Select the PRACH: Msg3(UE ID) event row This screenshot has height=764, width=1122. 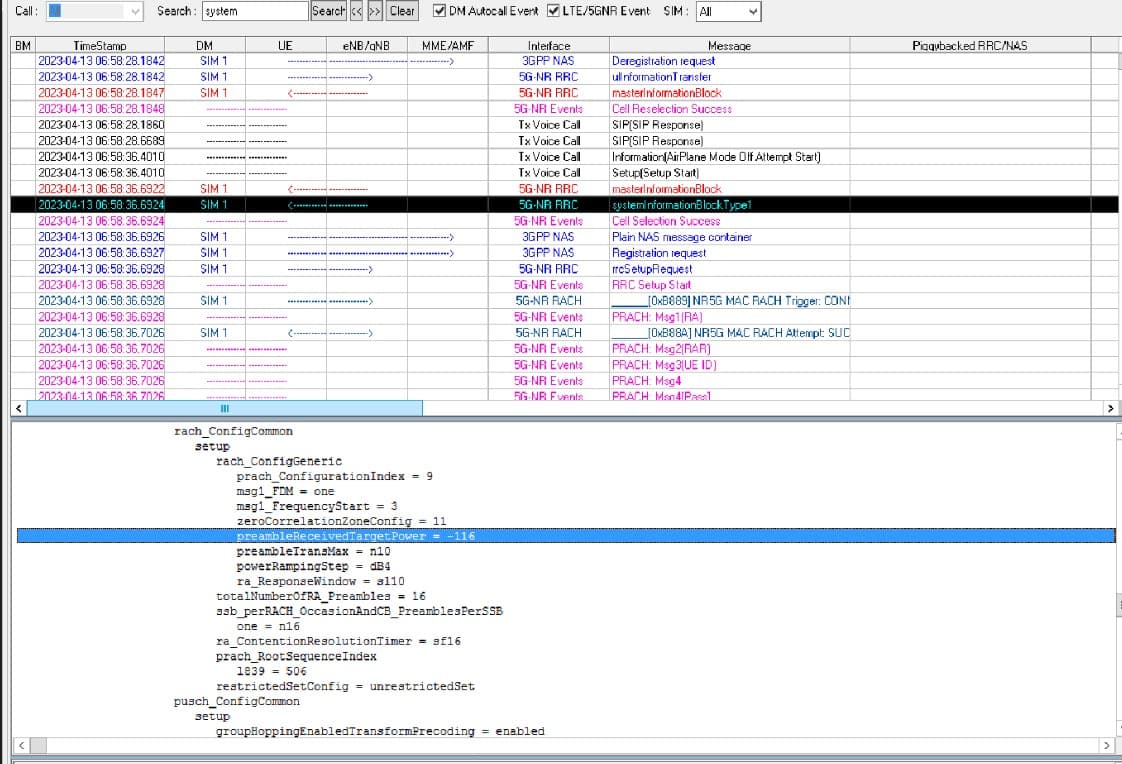click(x=564, y=365)
